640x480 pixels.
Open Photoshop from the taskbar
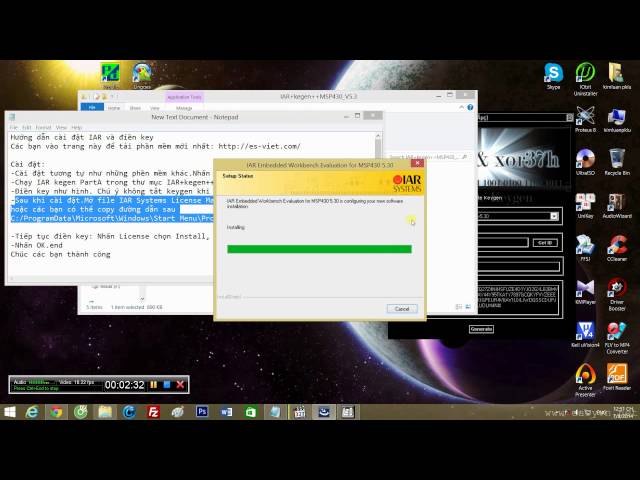[x=202, y=412]
